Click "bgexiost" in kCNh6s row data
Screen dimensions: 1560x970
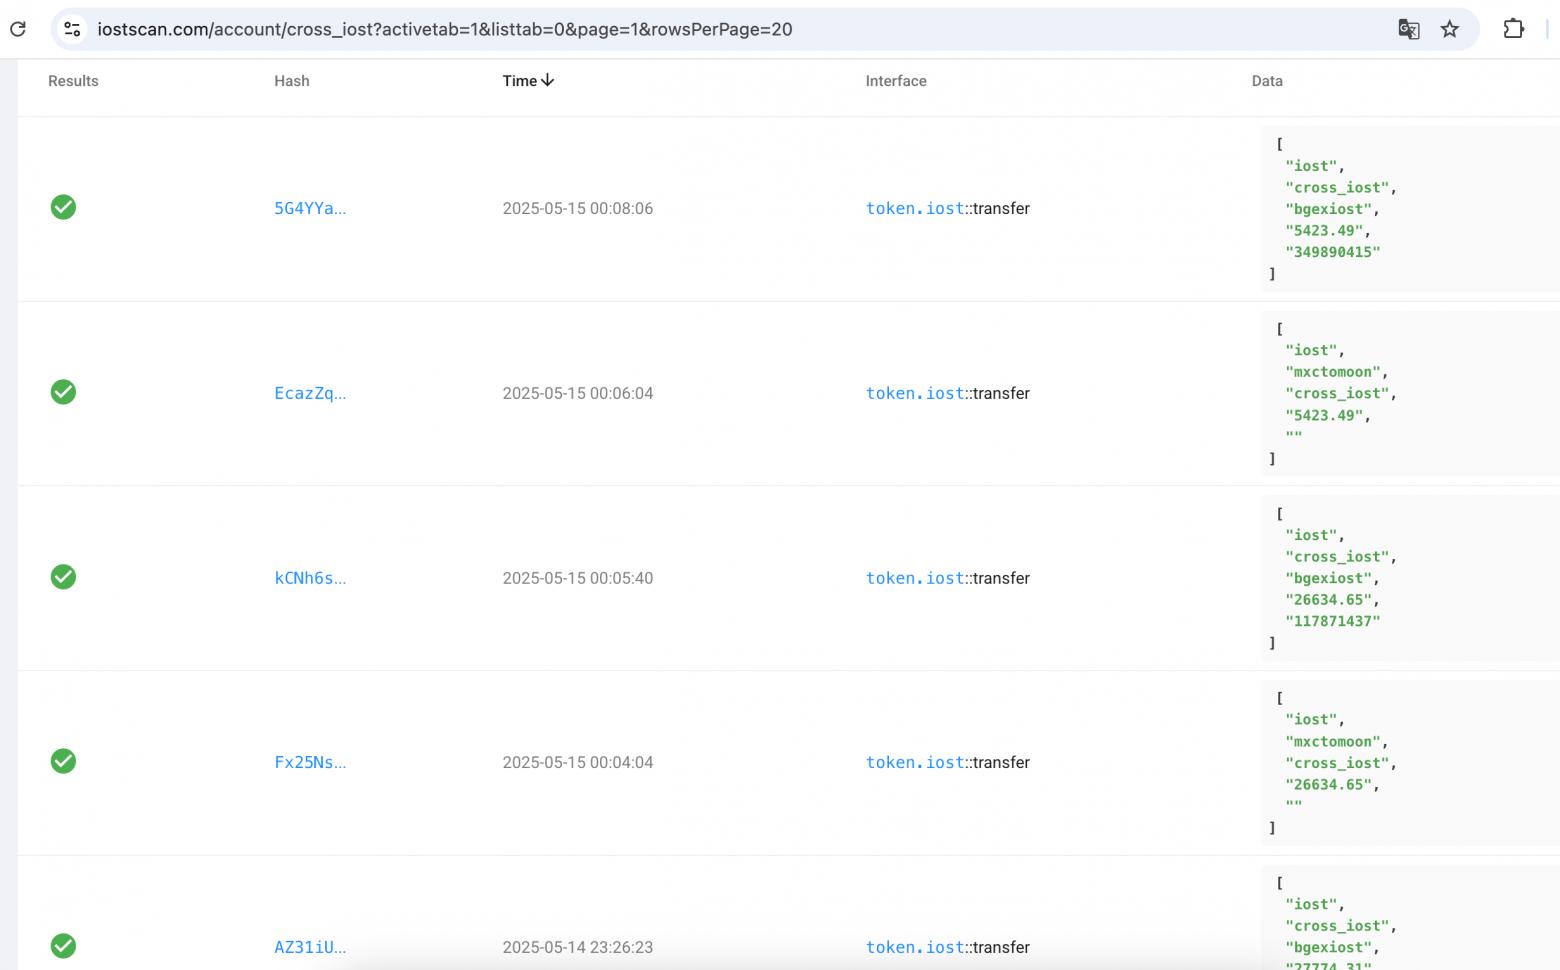[x=1329, y=578]
